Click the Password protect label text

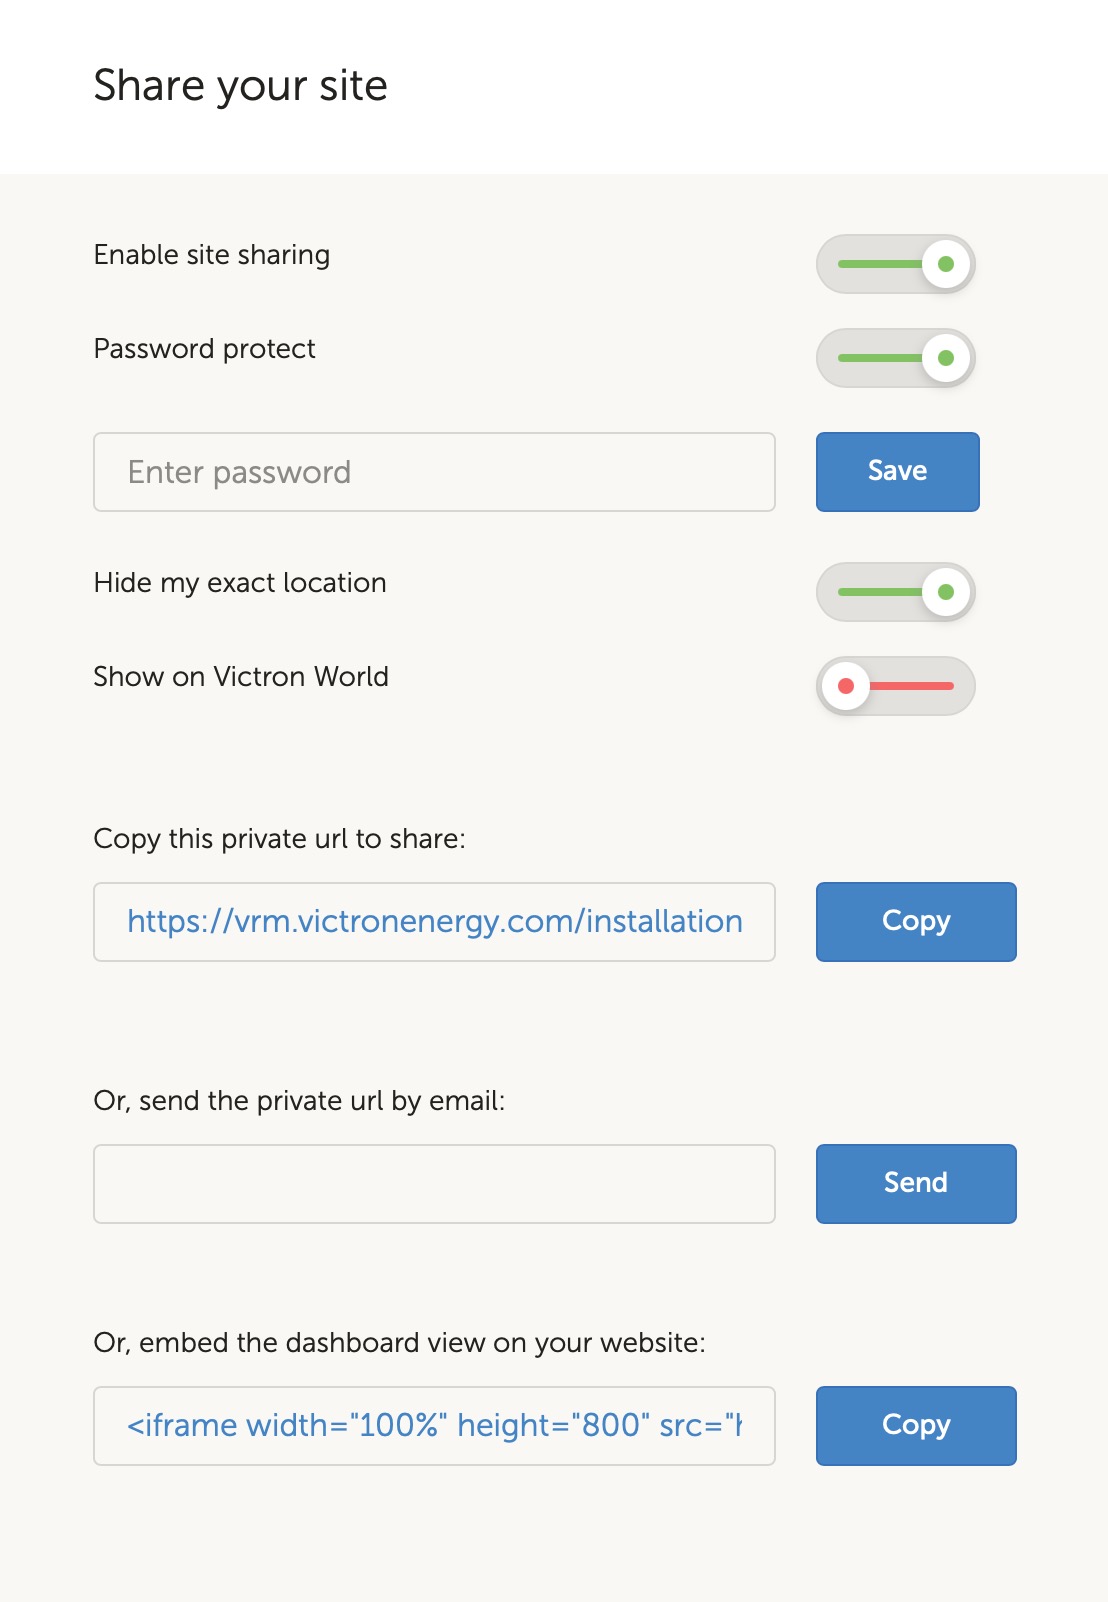(x=204, y=349)
